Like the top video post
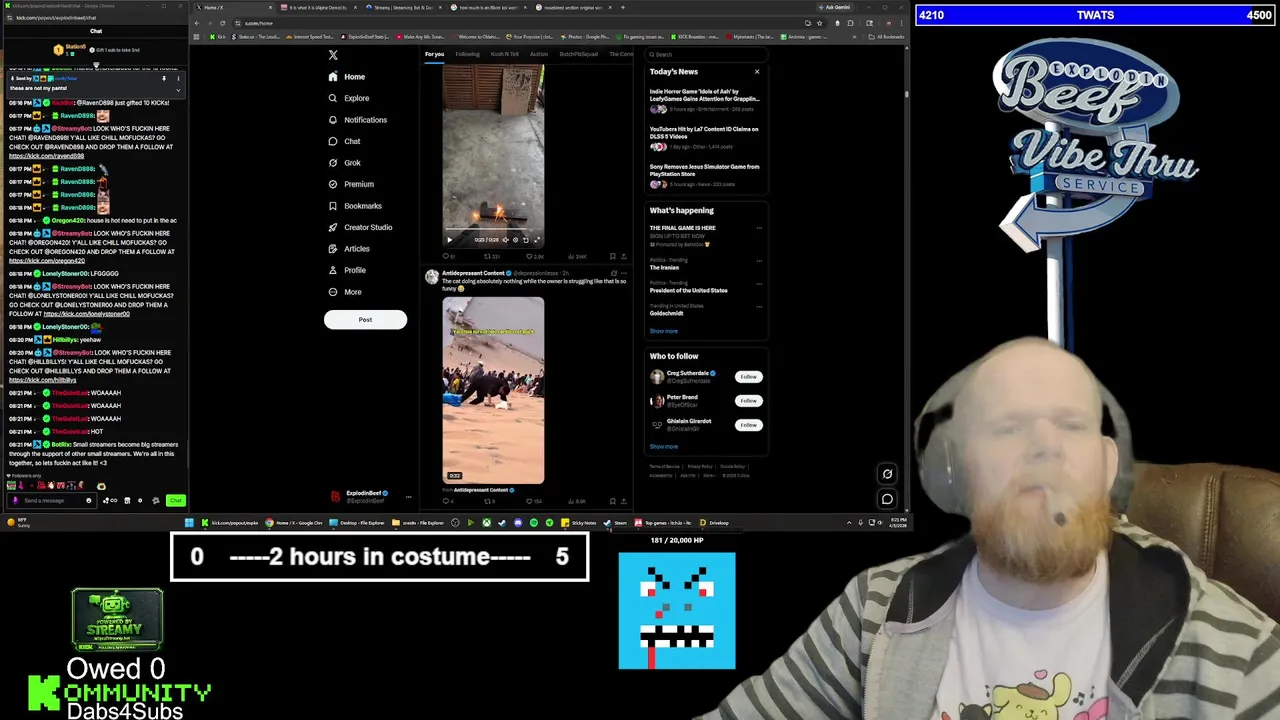 tap(530, 256)
